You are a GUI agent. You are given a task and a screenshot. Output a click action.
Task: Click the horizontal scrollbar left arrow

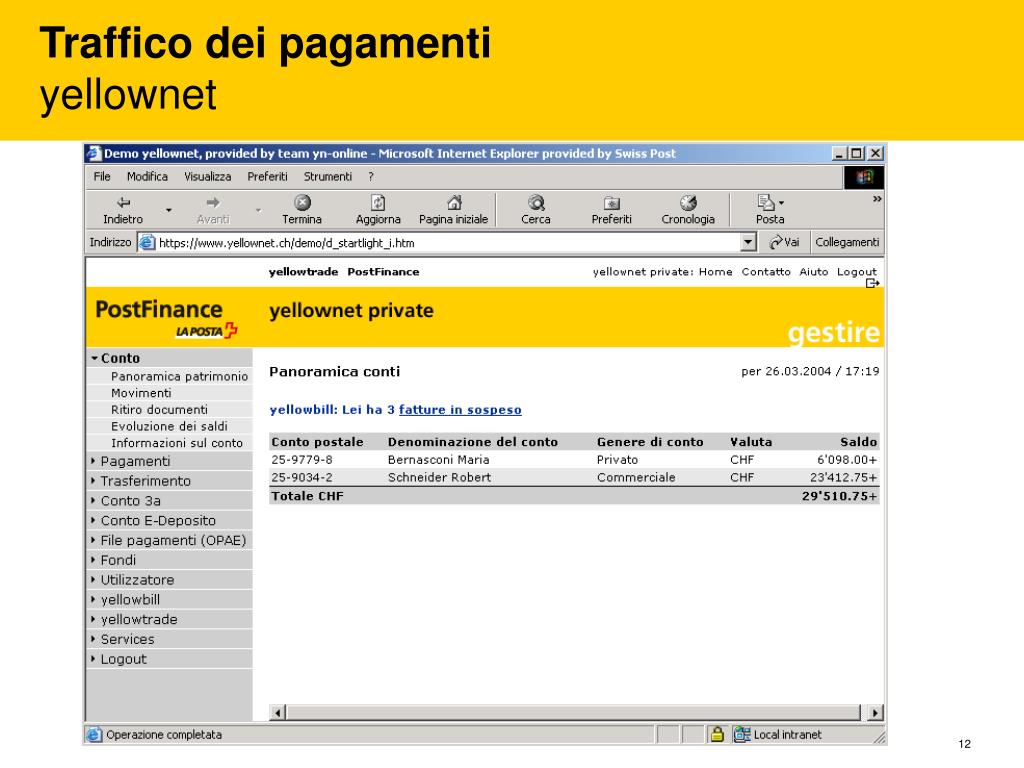click(x=278, y=712)
